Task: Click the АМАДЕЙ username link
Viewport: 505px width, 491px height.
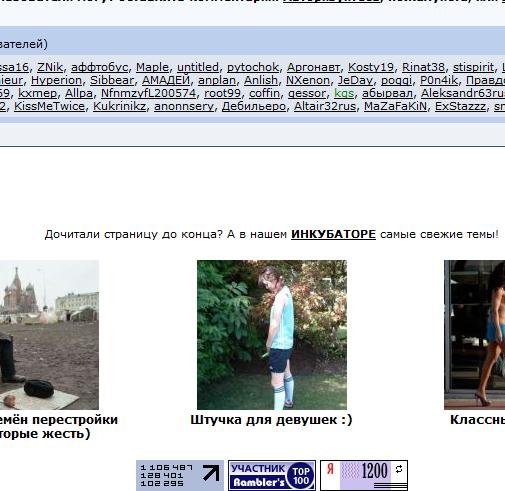Action: pyautogui.click(x=166, y=80)
